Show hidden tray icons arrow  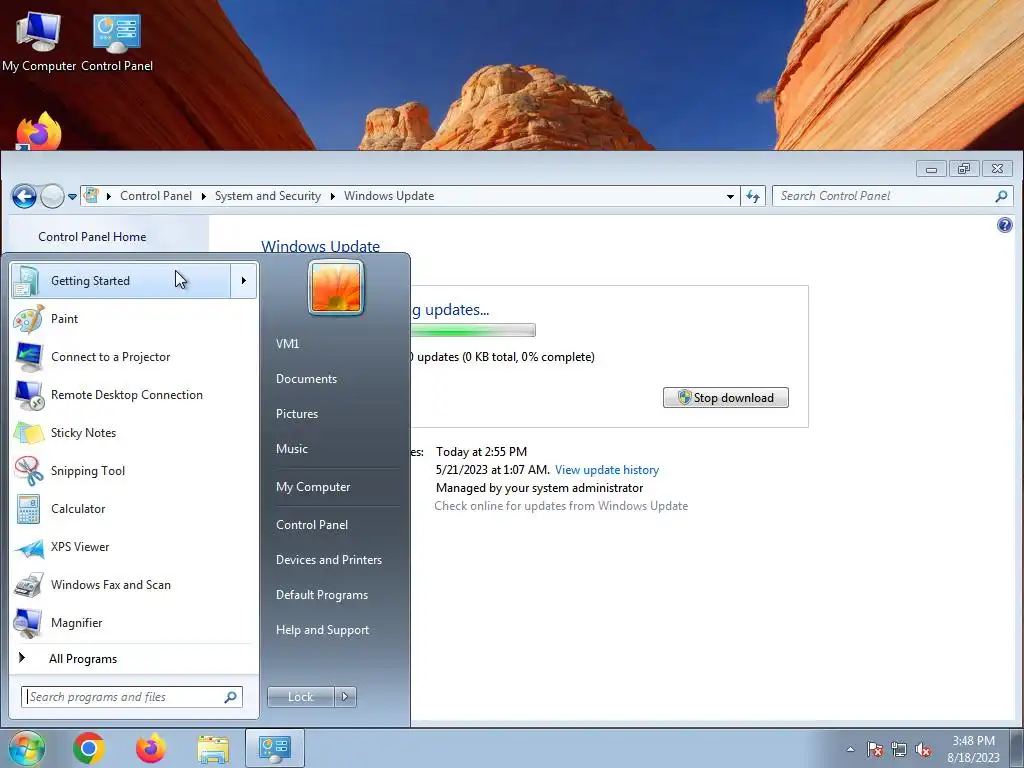[850, 749]
